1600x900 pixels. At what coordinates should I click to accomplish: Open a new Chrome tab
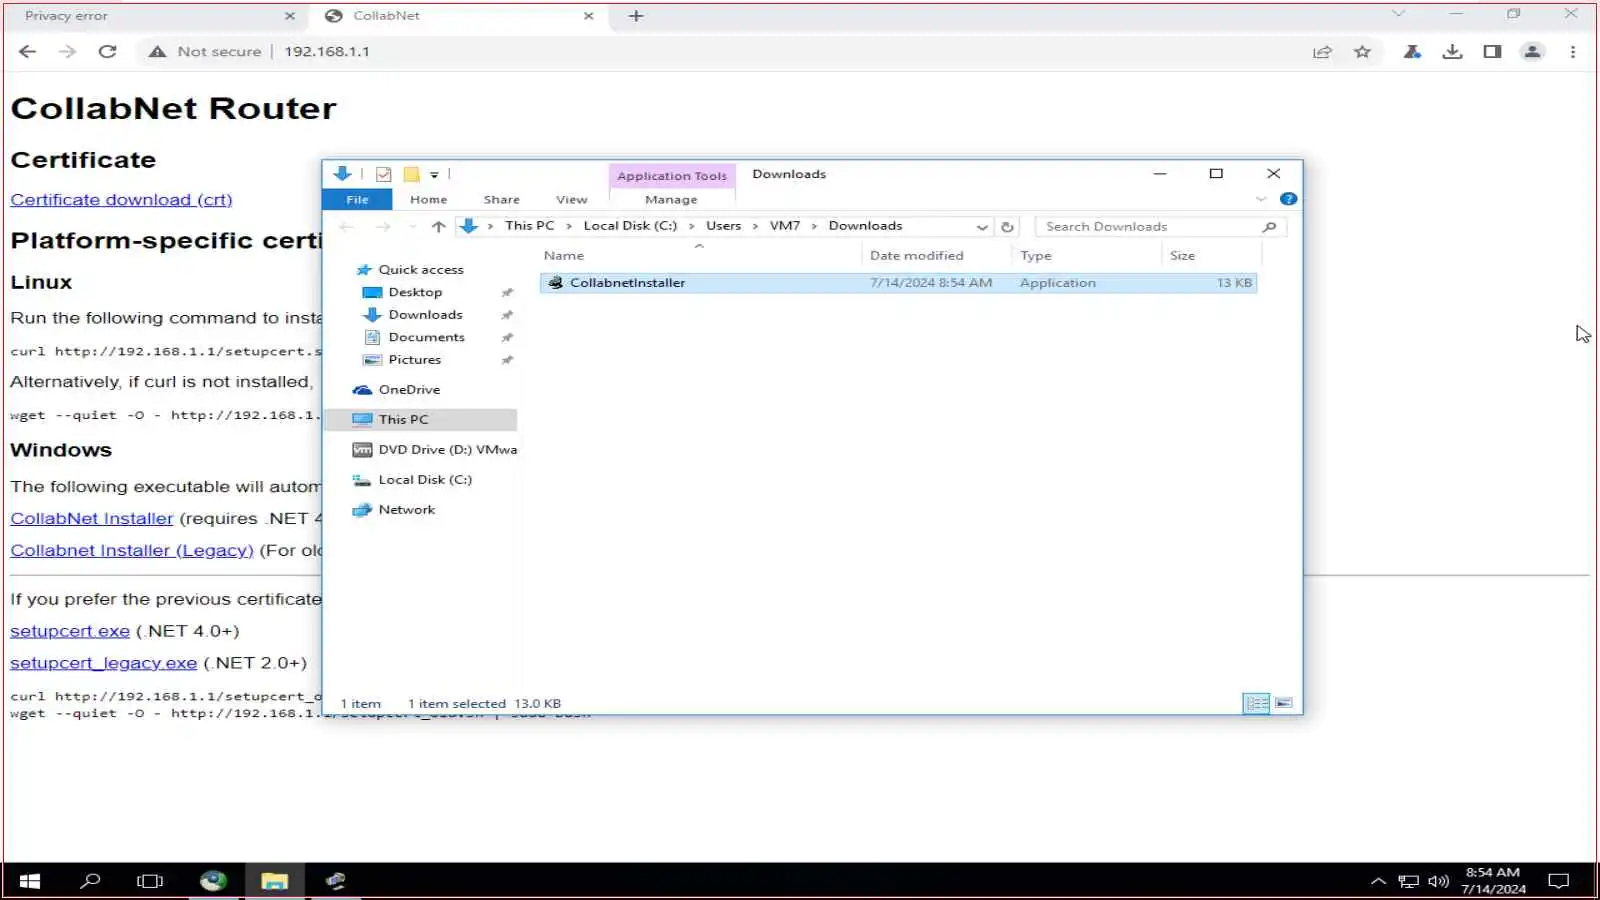click(636, 16)
